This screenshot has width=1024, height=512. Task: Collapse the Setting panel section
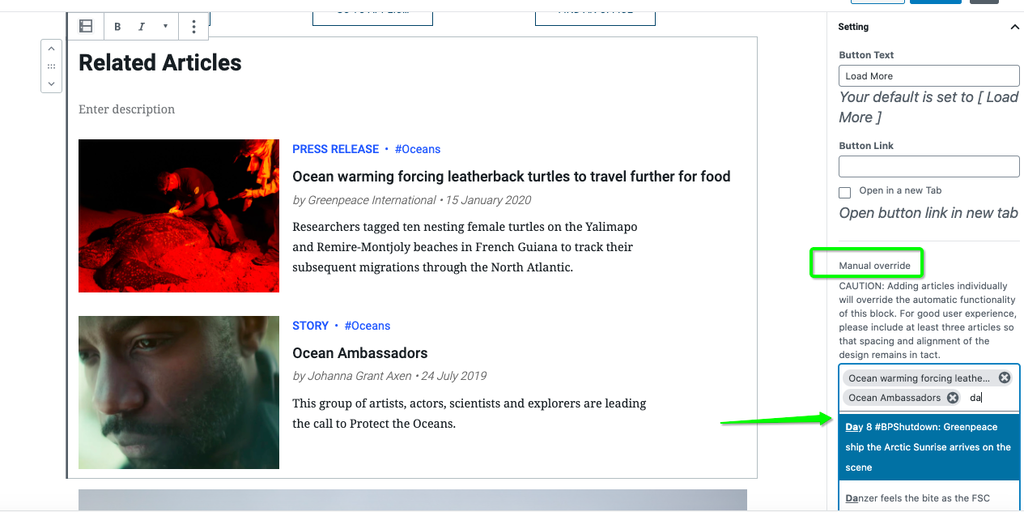(x=1014, y=27)
